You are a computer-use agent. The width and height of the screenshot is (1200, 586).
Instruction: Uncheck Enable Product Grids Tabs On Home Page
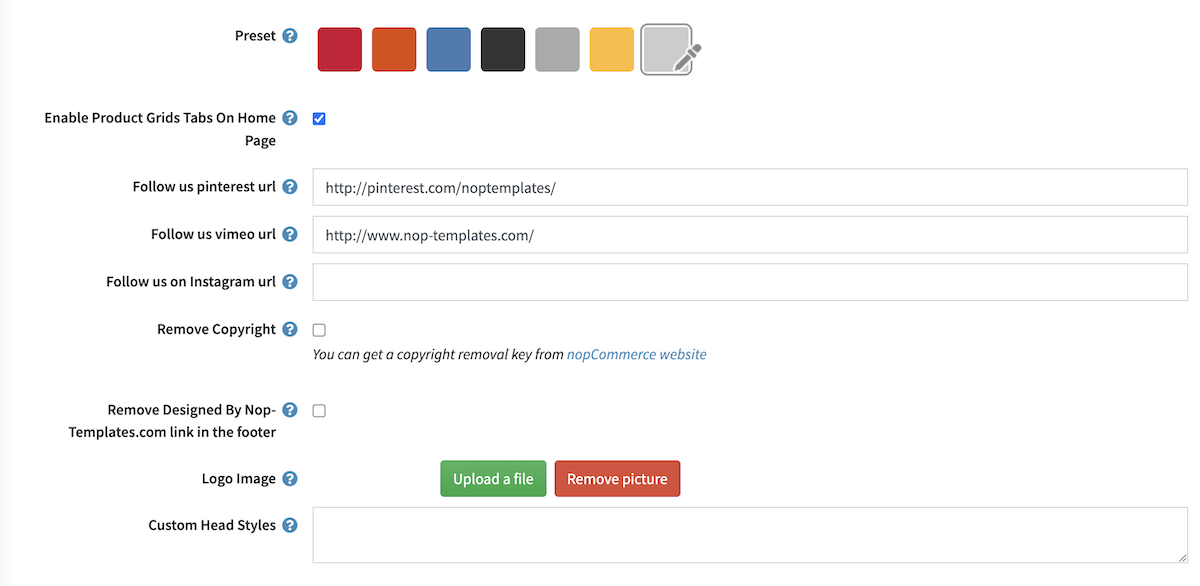pyautogui.click(x=319, y=119)
